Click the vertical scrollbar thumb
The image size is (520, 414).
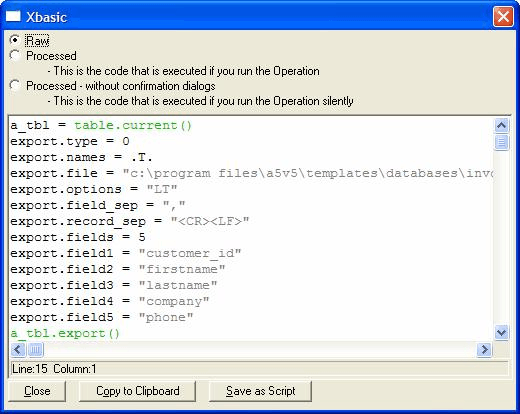[502, 142]
